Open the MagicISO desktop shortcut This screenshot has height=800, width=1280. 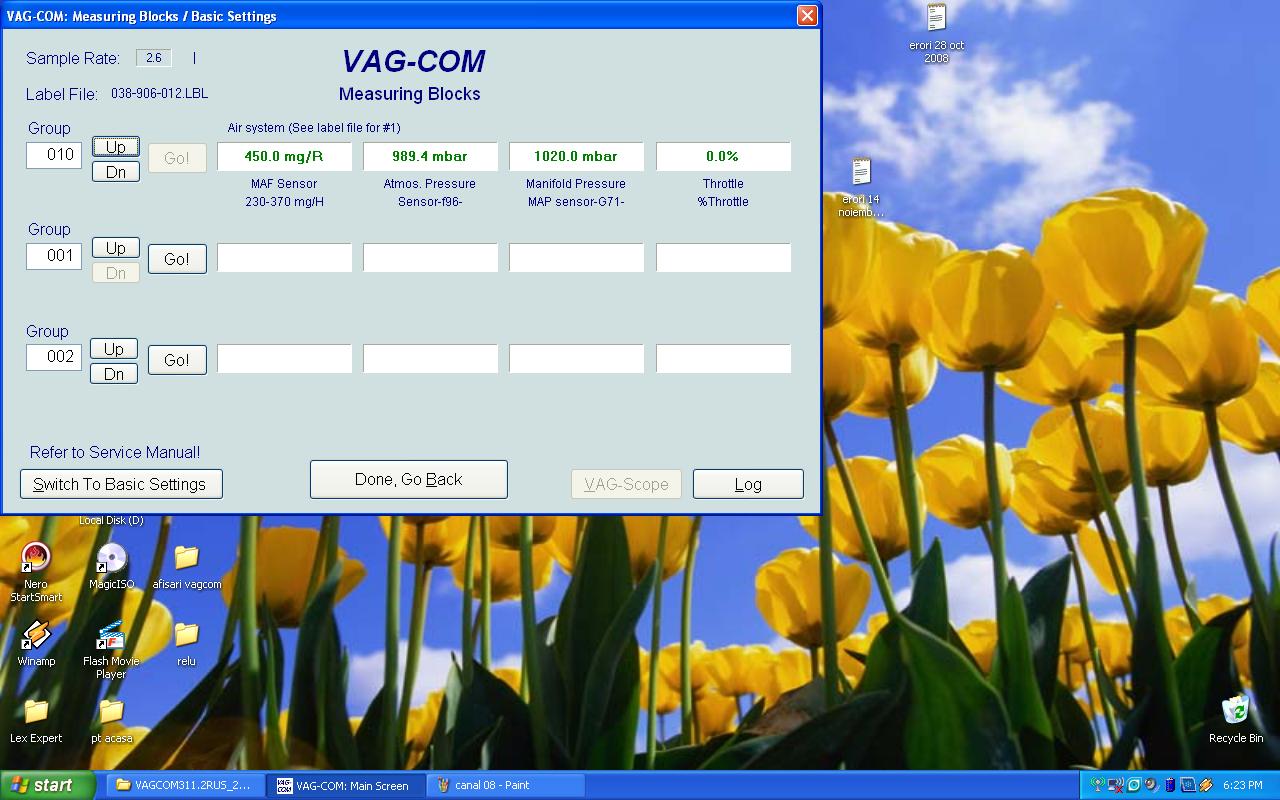tap(111, 559)
